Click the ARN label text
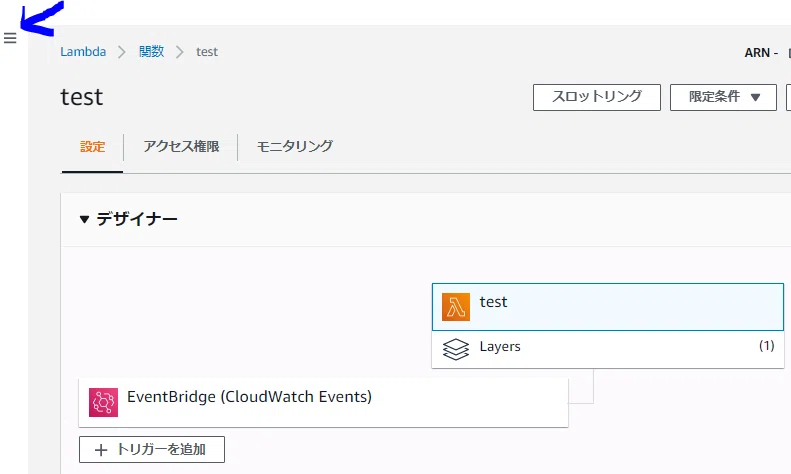The image size is (791, 474). [x=757, y=52]
